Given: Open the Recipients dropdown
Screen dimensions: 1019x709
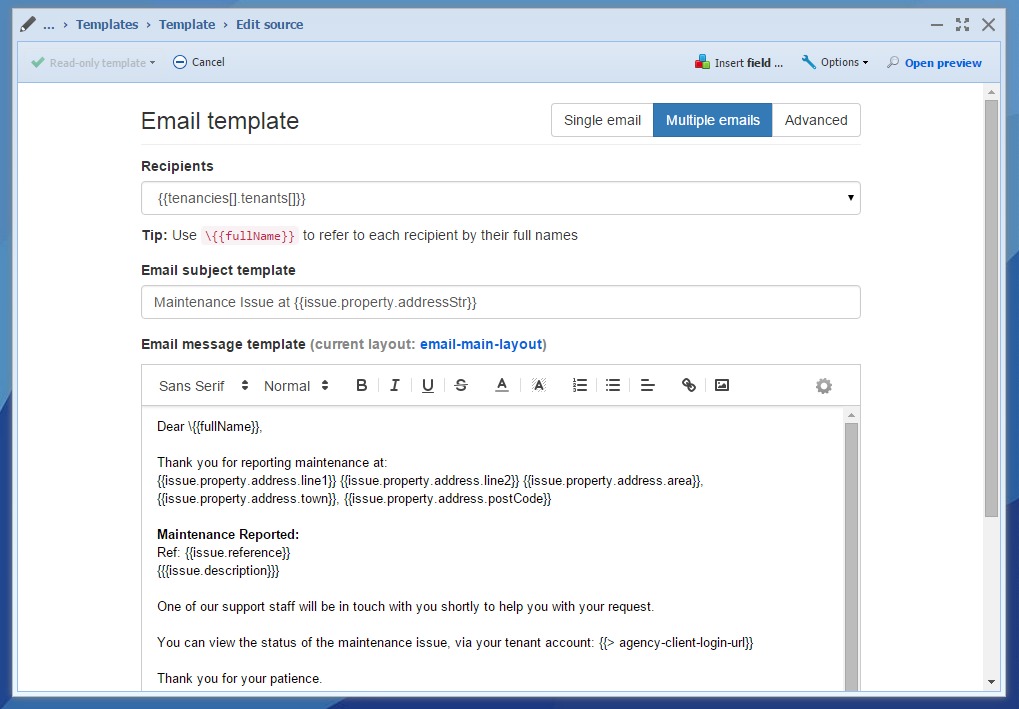Looking at the screenshot, I should [500, 198].
